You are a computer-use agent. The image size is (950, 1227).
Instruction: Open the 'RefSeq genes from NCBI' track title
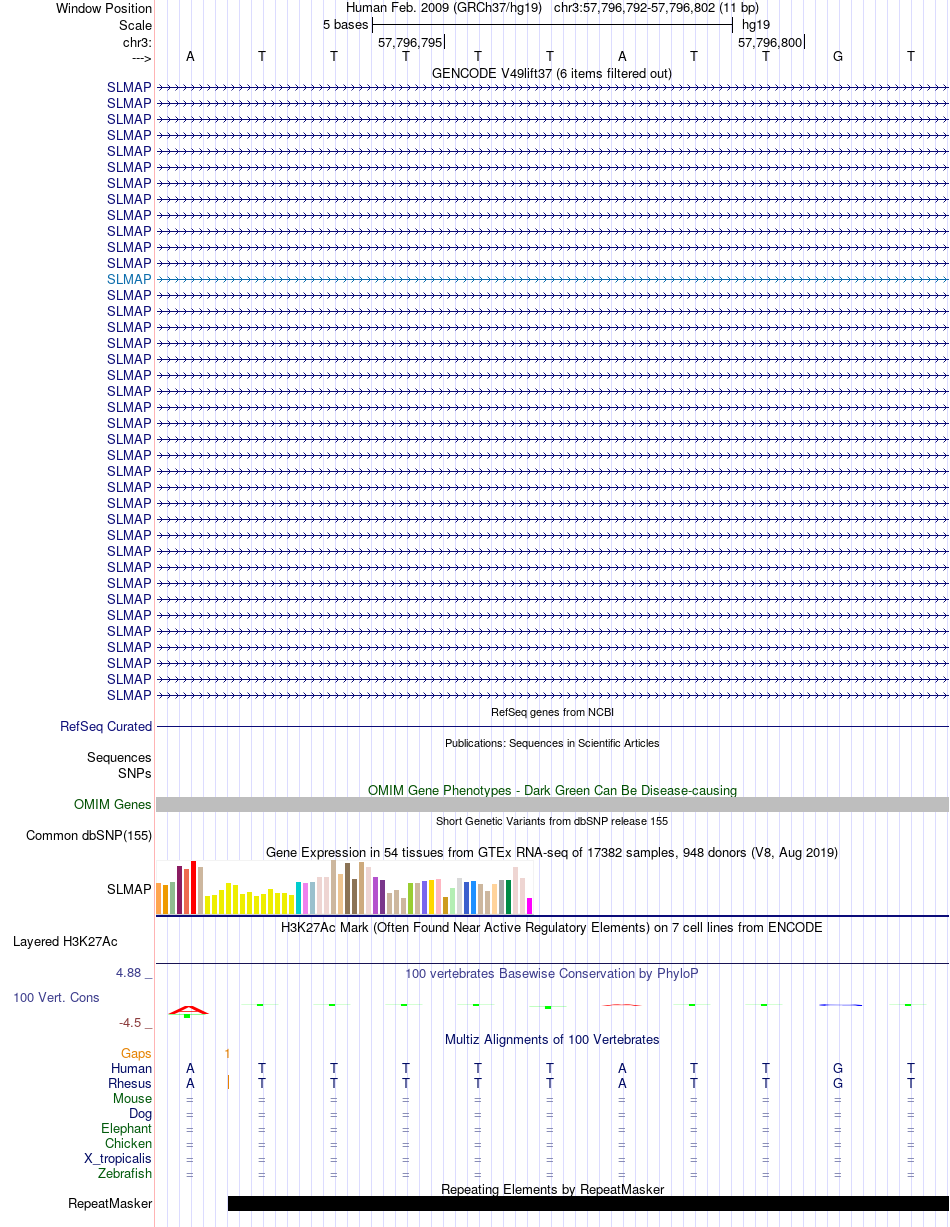click(x=552, y=712)
